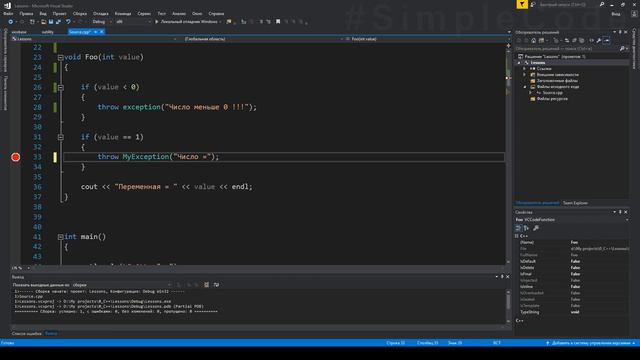Click the Вход sign-in link

click(x=616, y=14)
